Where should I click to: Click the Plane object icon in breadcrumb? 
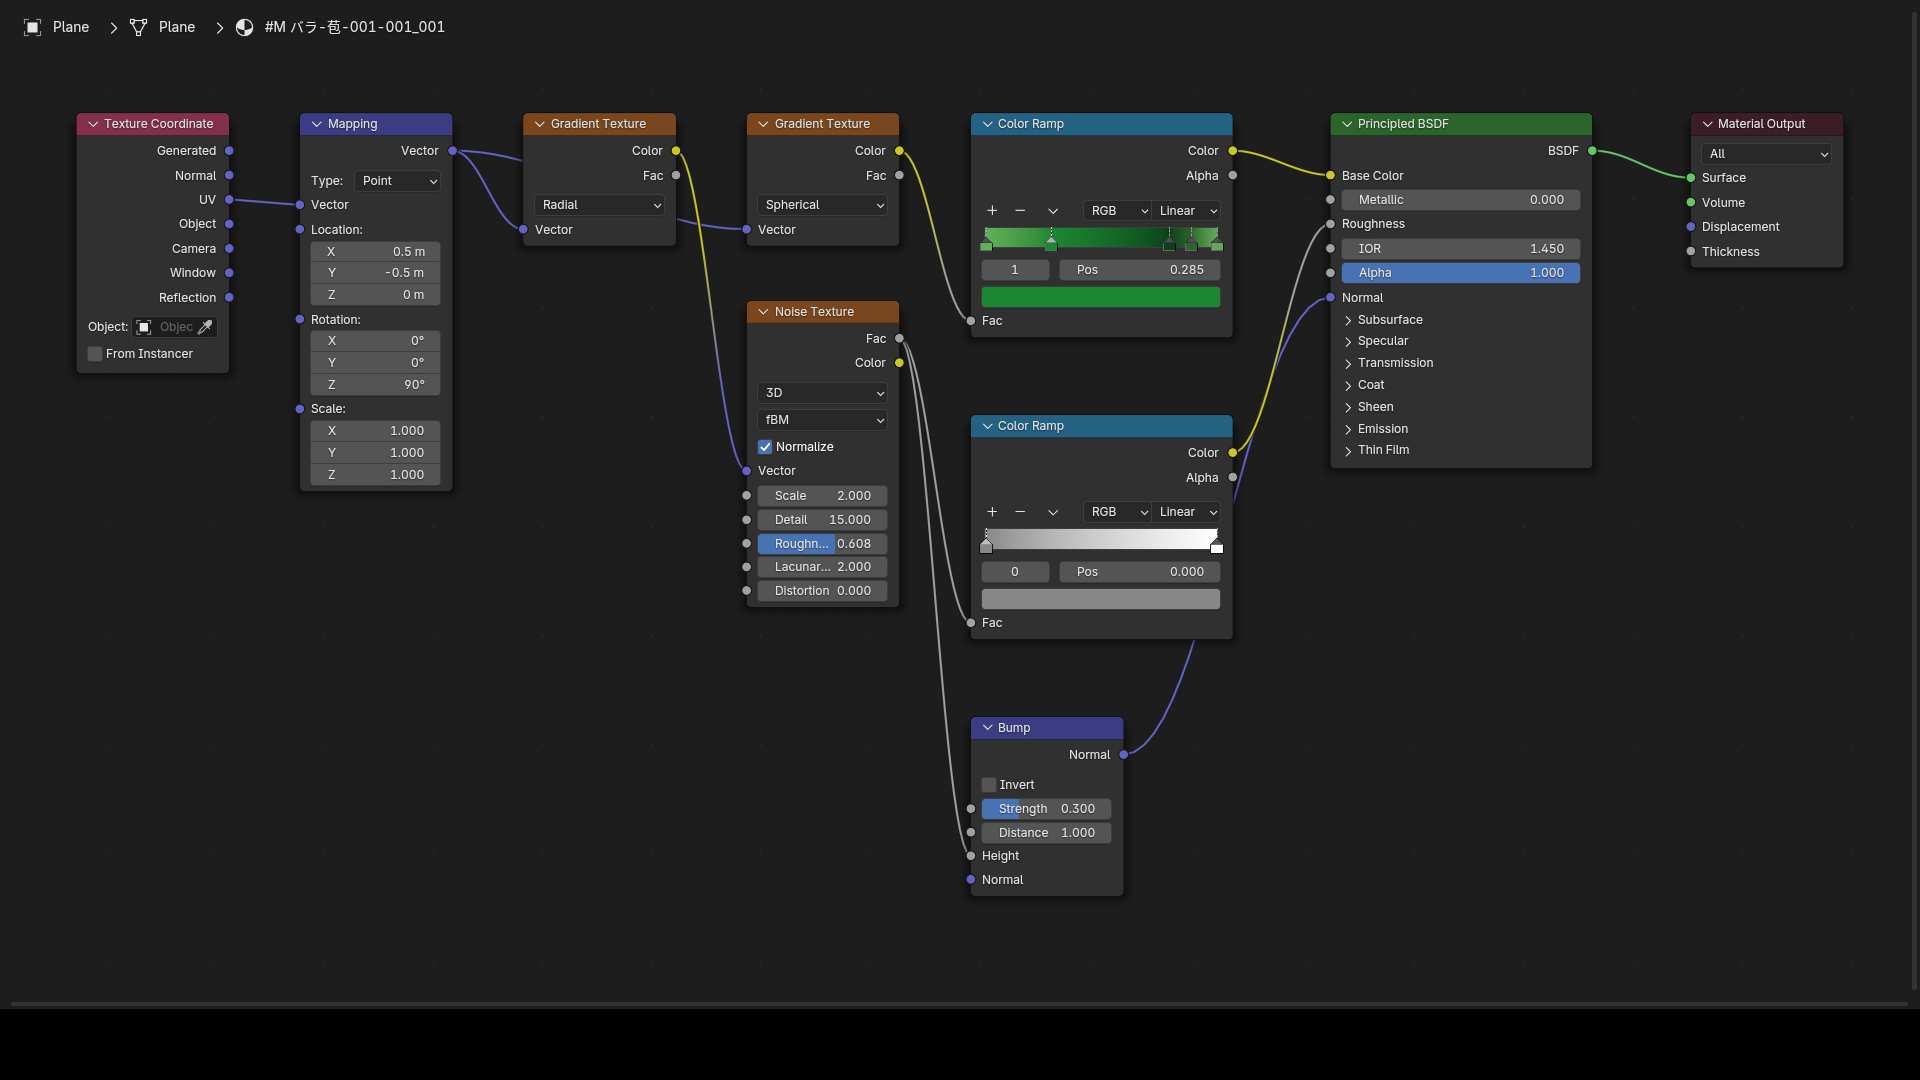(33, 27)
